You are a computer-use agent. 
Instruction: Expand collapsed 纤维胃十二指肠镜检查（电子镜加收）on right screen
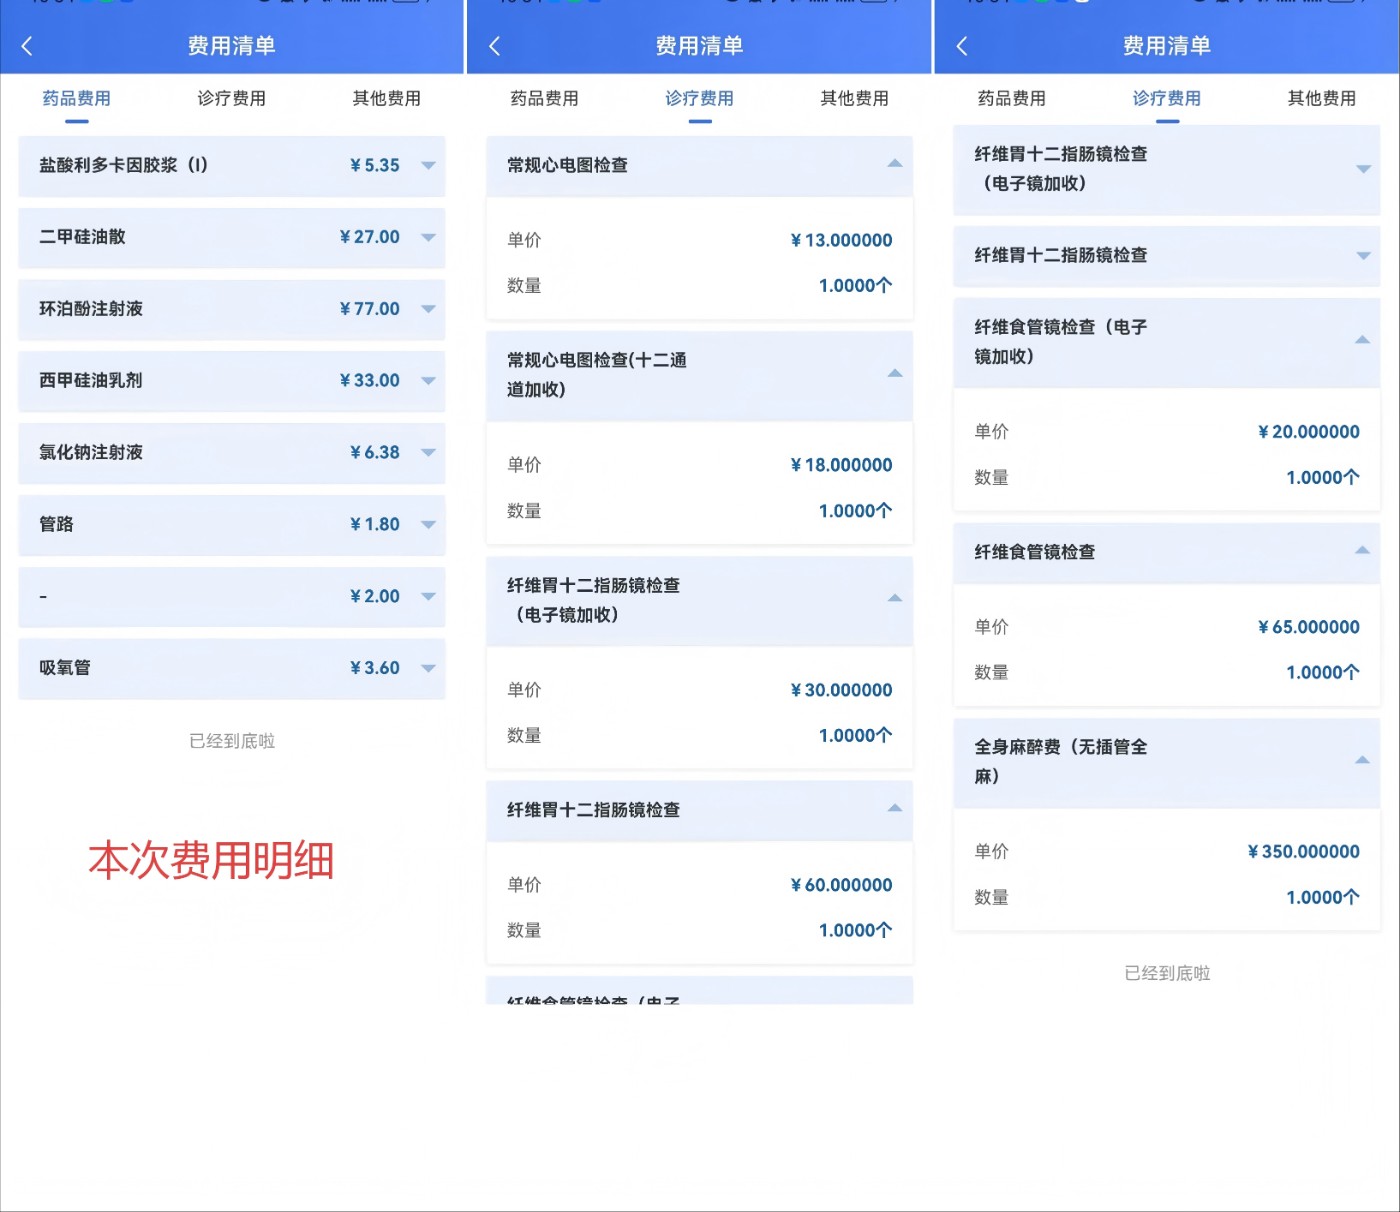coord(1362,169)
